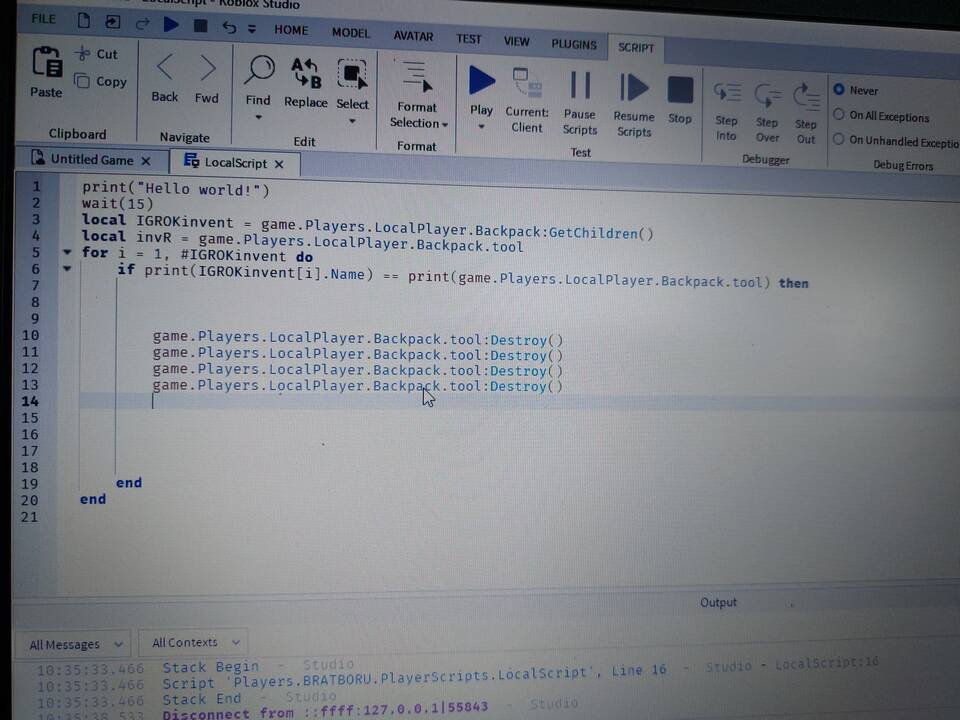Screen dimensions: 960x720
Task: Click Step Over in Debugger
Action: 767,96
